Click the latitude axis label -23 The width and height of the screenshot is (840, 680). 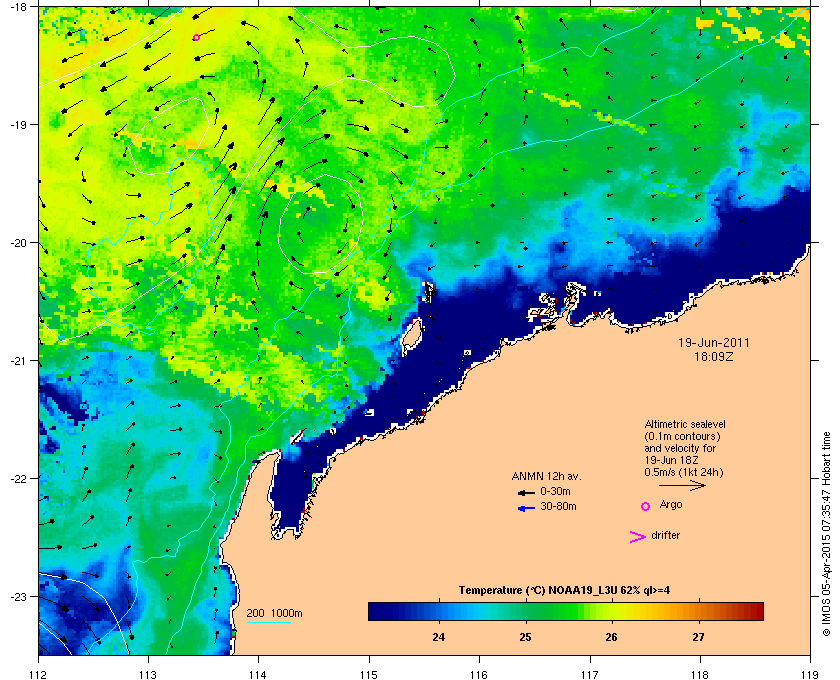17,596
